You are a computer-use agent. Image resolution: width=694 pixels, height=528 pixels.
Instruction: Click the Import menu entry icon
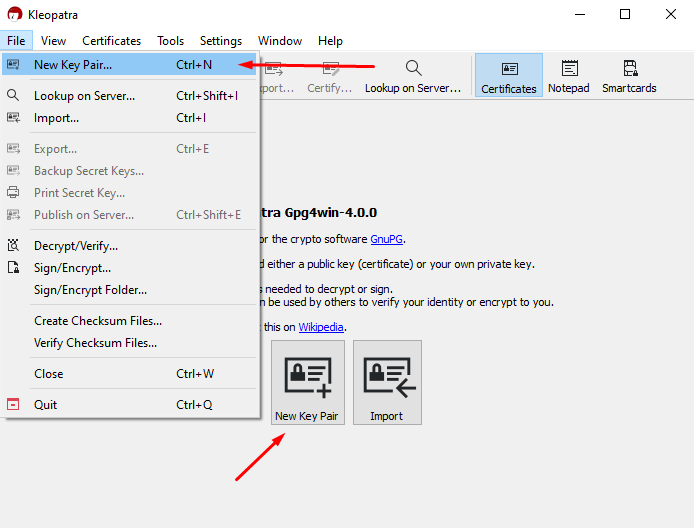(x=13, y=118)
